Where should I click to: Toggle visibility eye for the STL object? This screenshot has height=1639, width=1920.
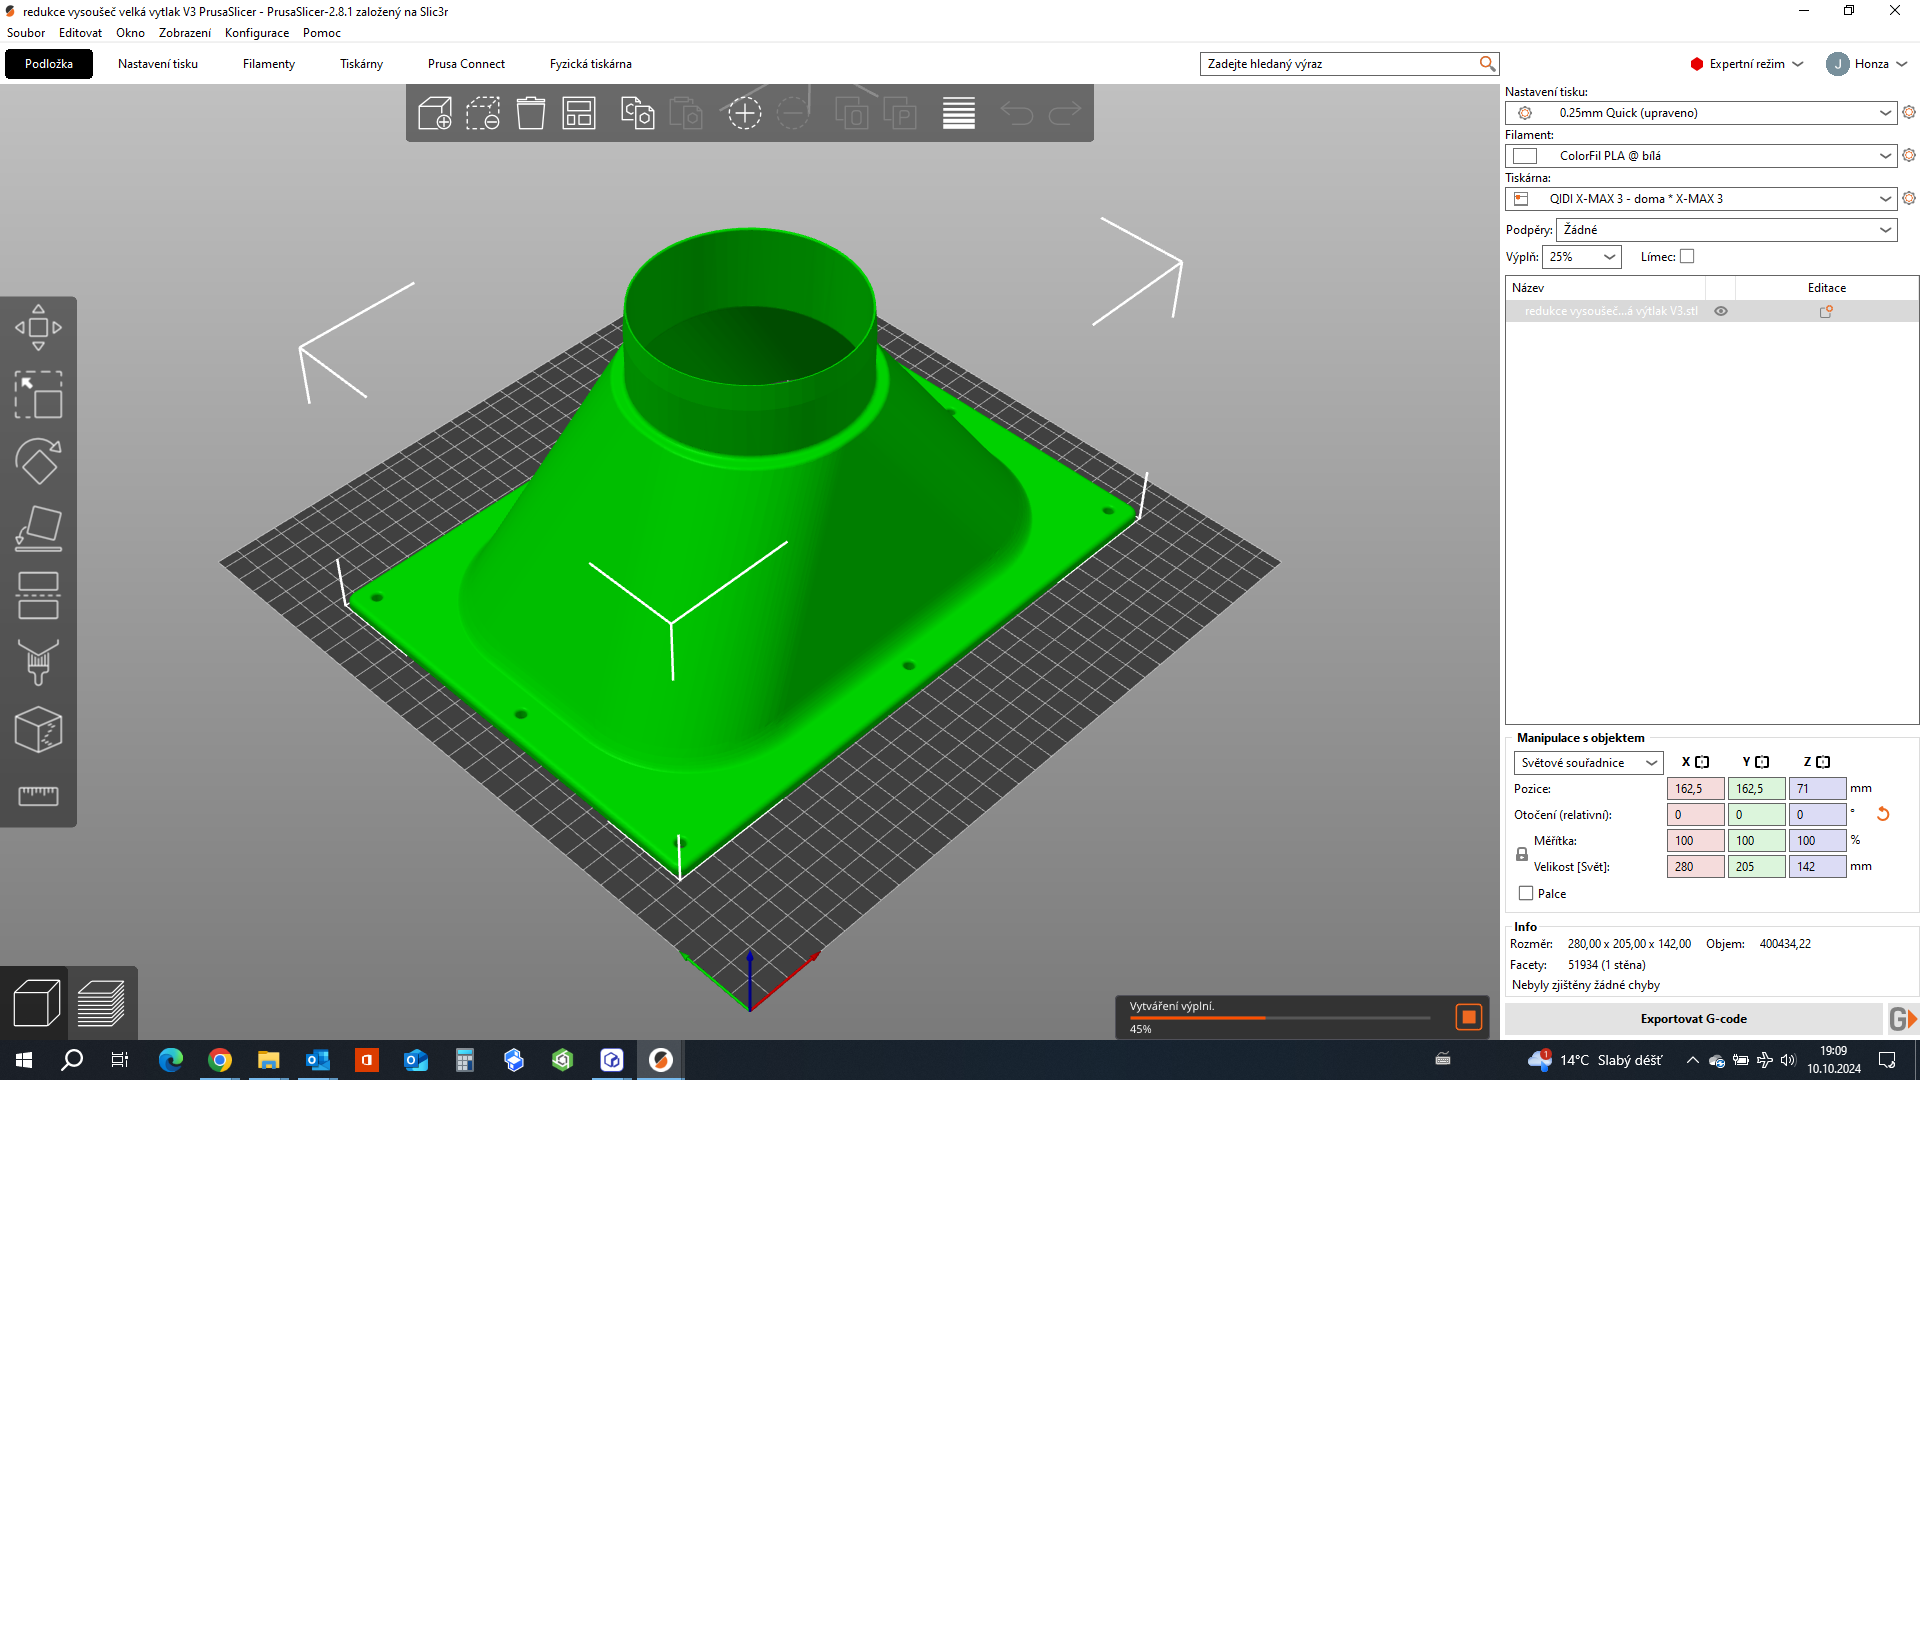pyautogui.click(x=1721, y=311)
